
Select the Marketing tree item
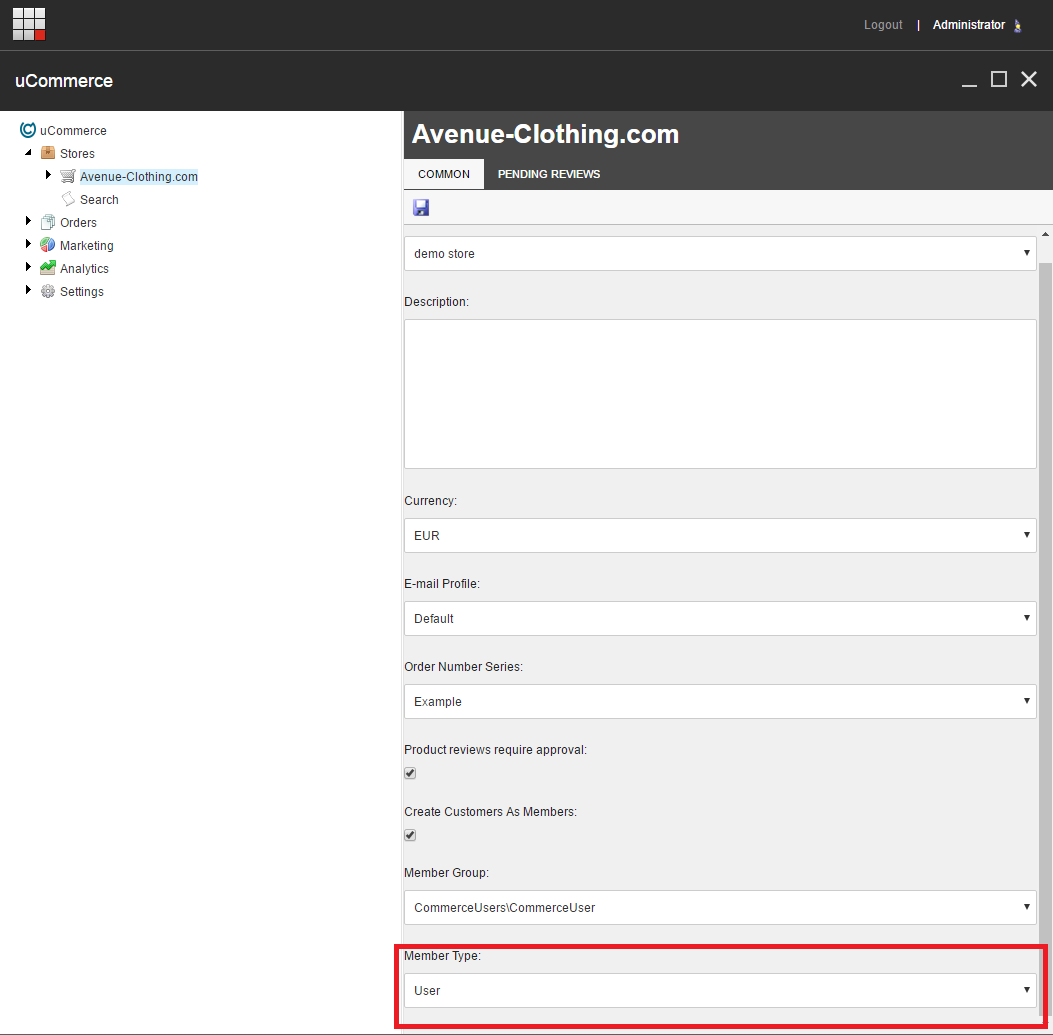click(x=87, y=246)
